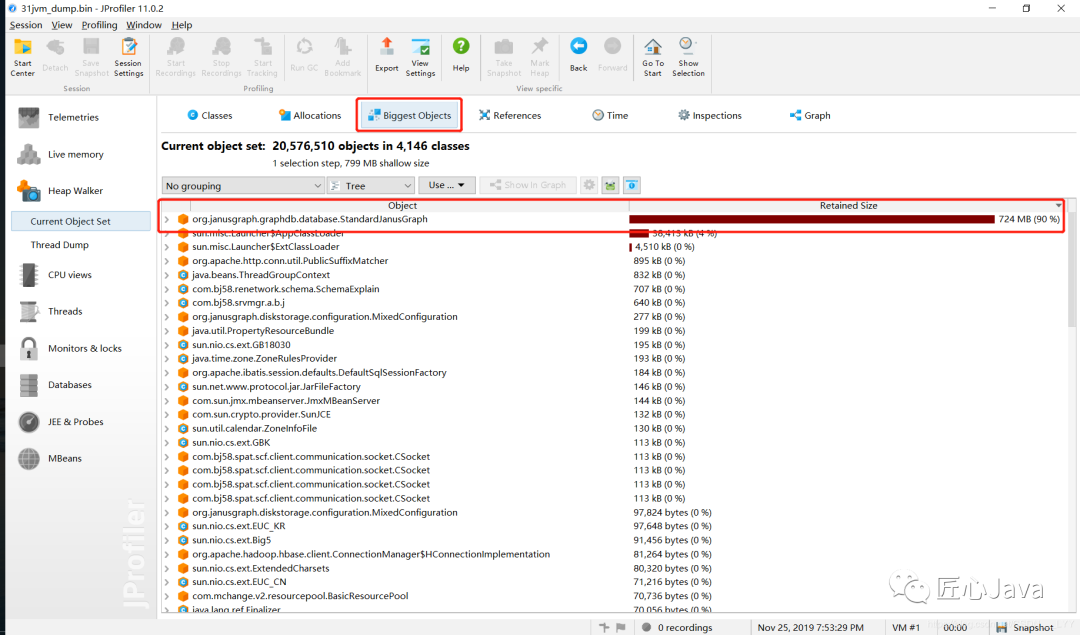The image size is (1080, 635).
Task: Click the Show In Graph button
Action: 528,185
